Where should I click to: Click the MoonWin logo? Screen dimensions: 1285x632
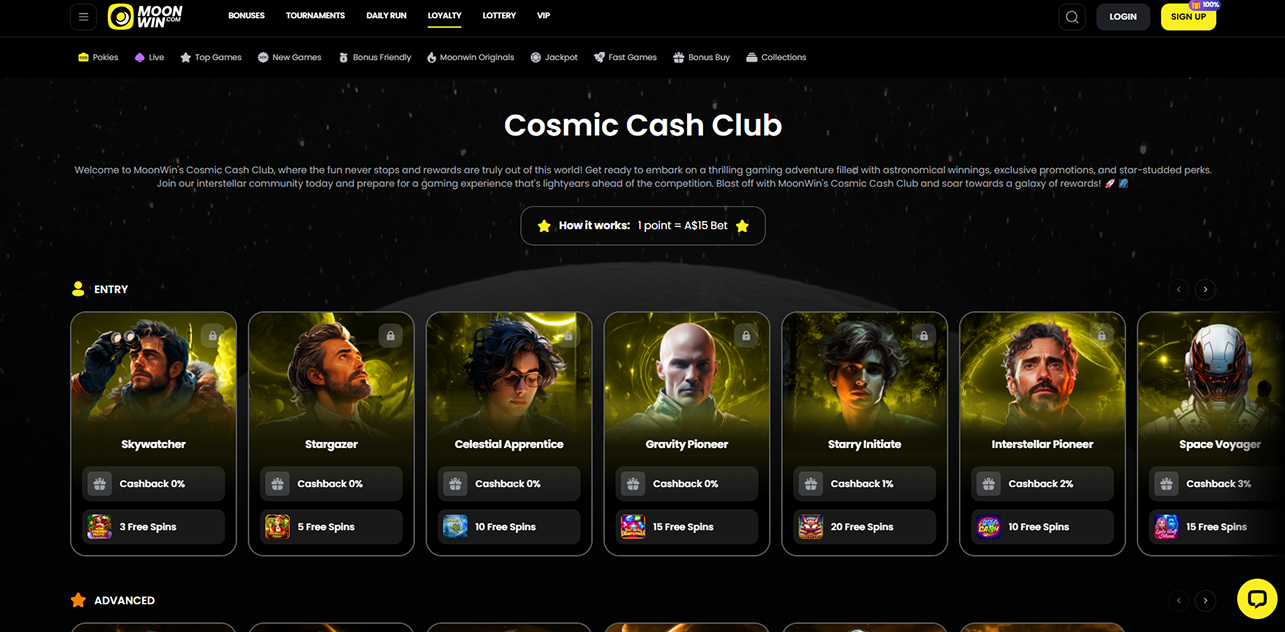[x=145, y=16]
